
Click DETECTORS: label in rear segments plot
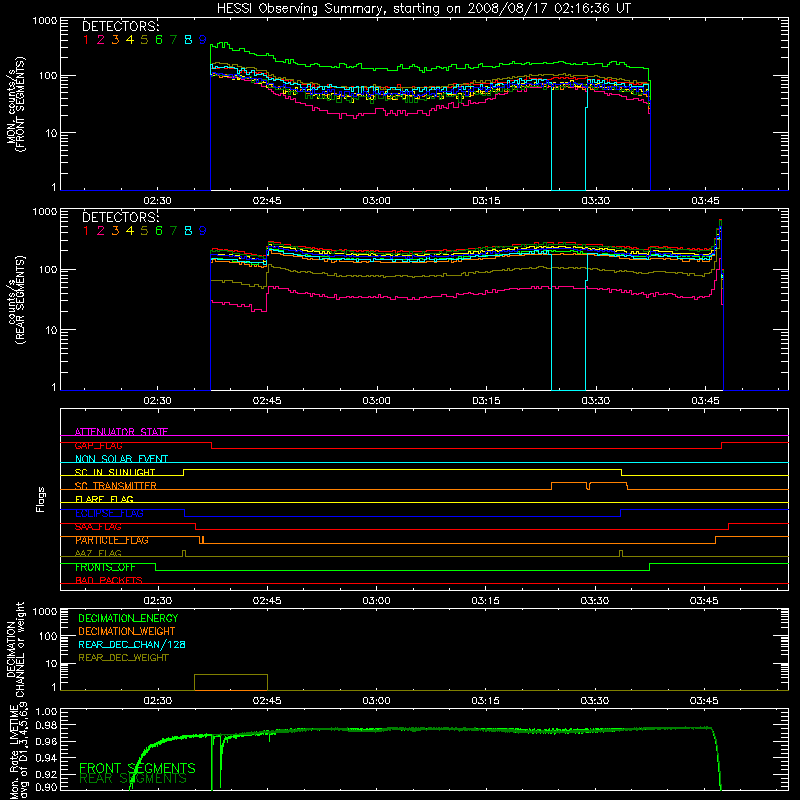(120, 218)
